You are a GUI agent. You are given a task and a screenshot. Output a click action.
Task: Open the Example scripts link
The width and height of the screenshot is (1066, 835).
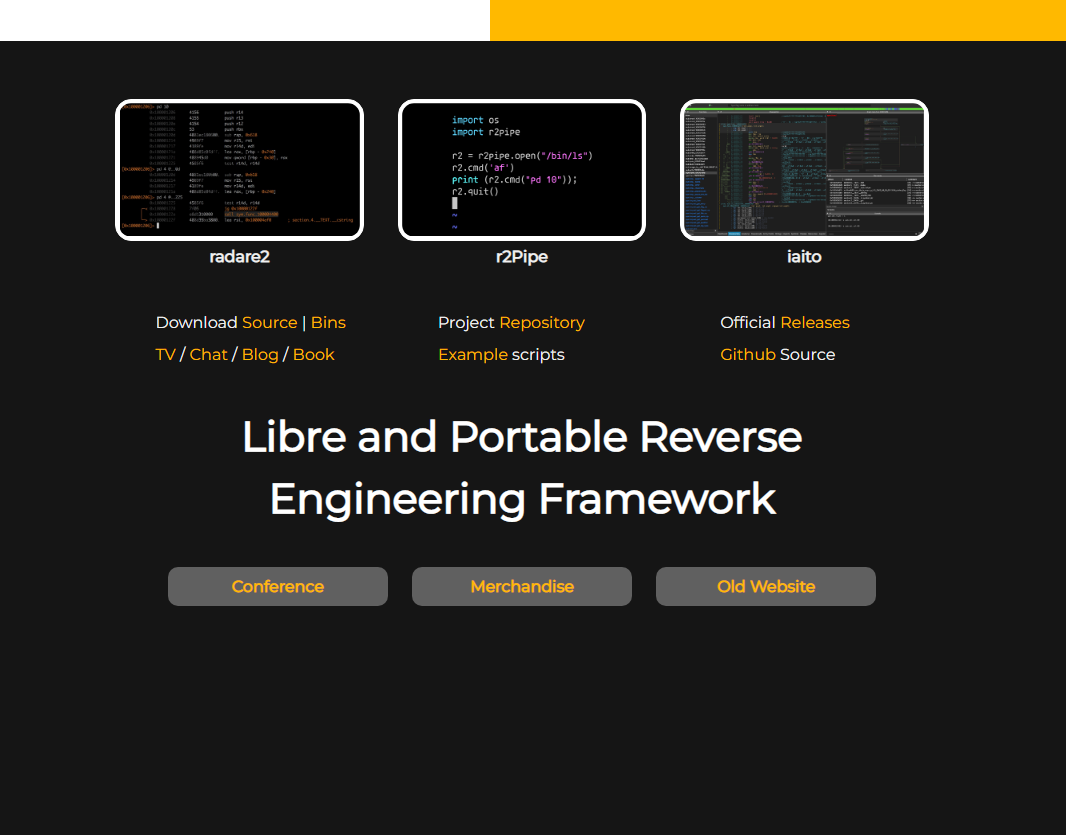pyautogui.click(x=472, y=354)
